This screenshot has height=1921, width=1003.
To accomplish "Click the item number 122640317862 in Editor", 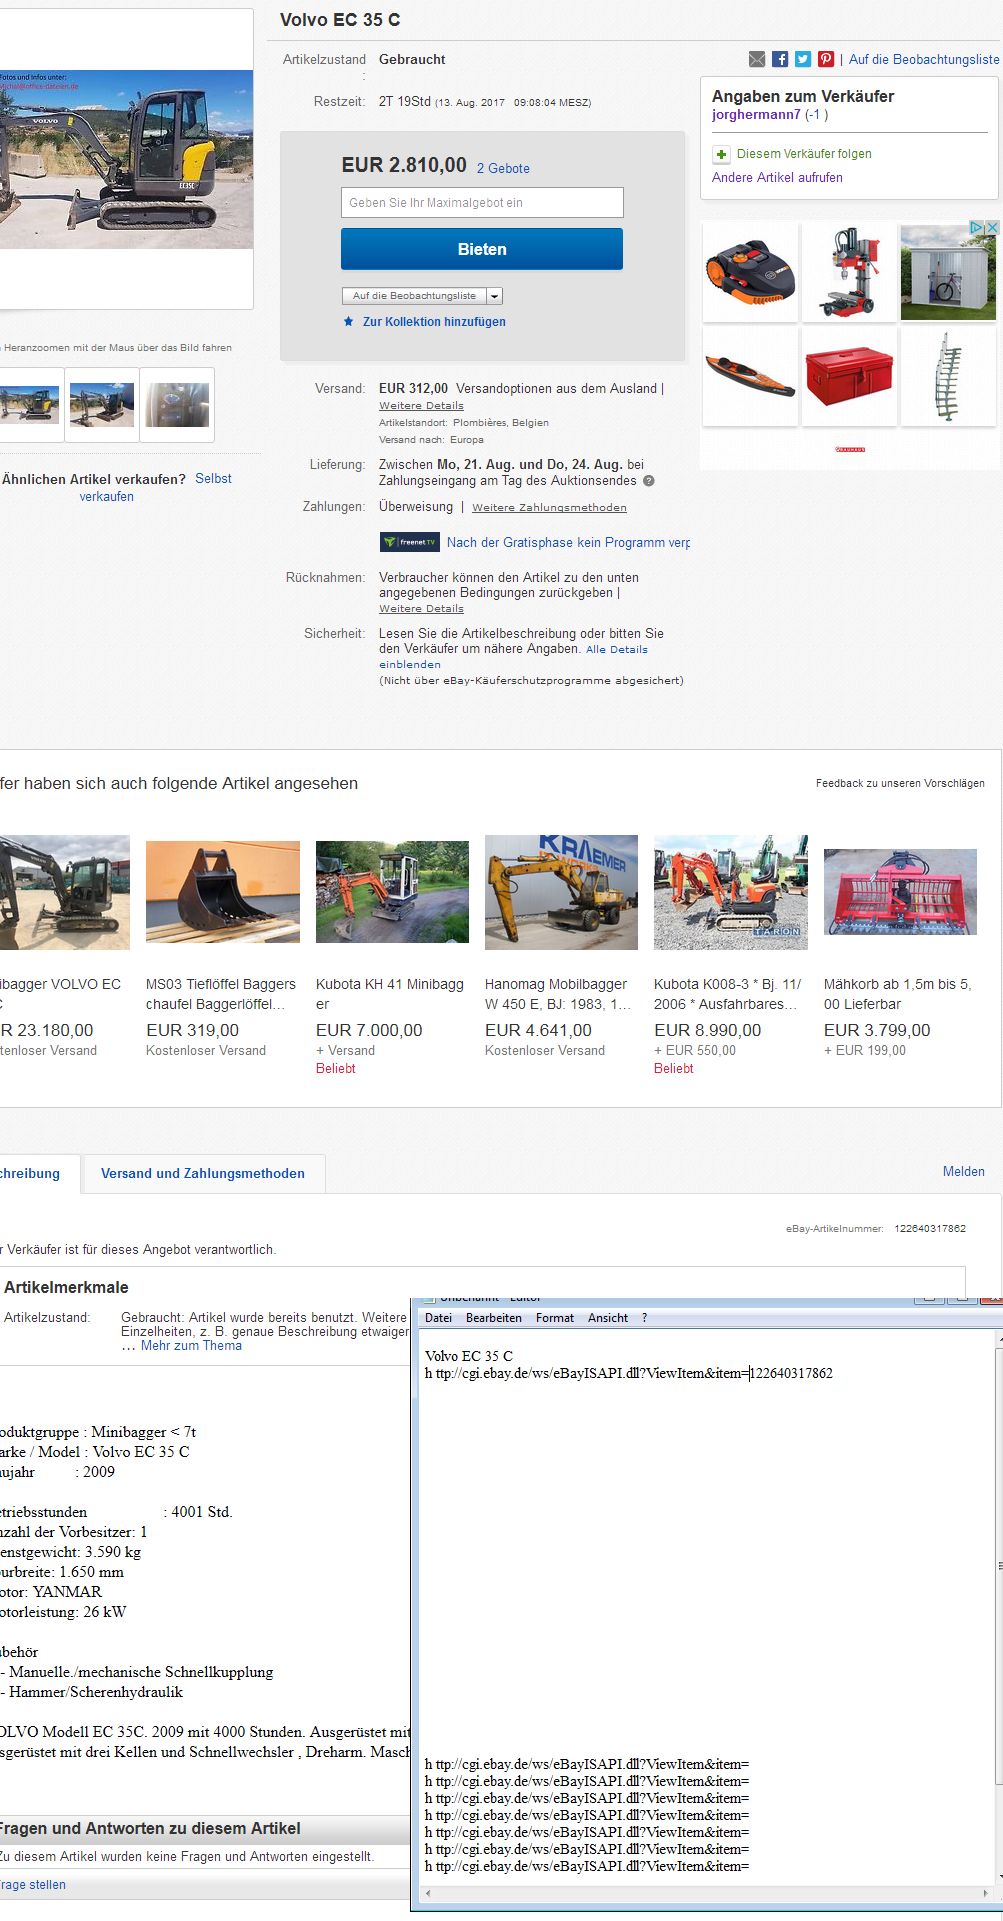I will [792, 1373].
